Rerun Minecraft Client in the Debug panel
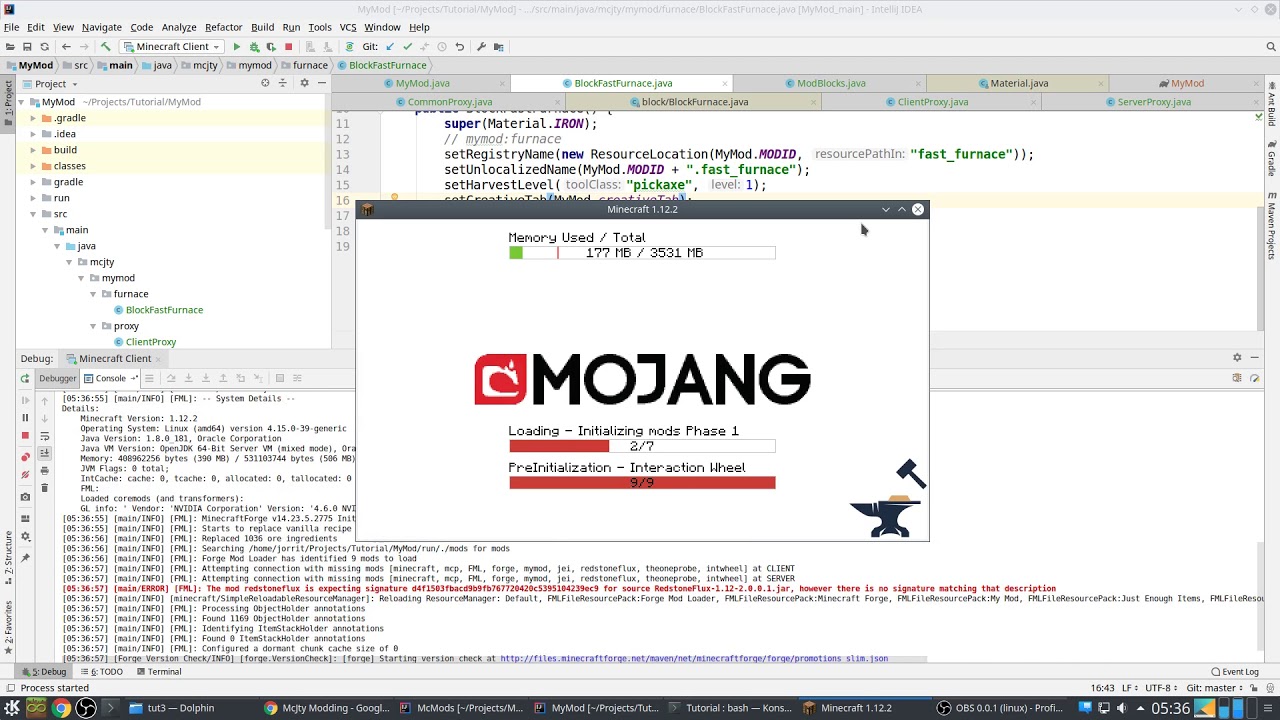This screenshot has height=720, width=1280. (25, 379)
